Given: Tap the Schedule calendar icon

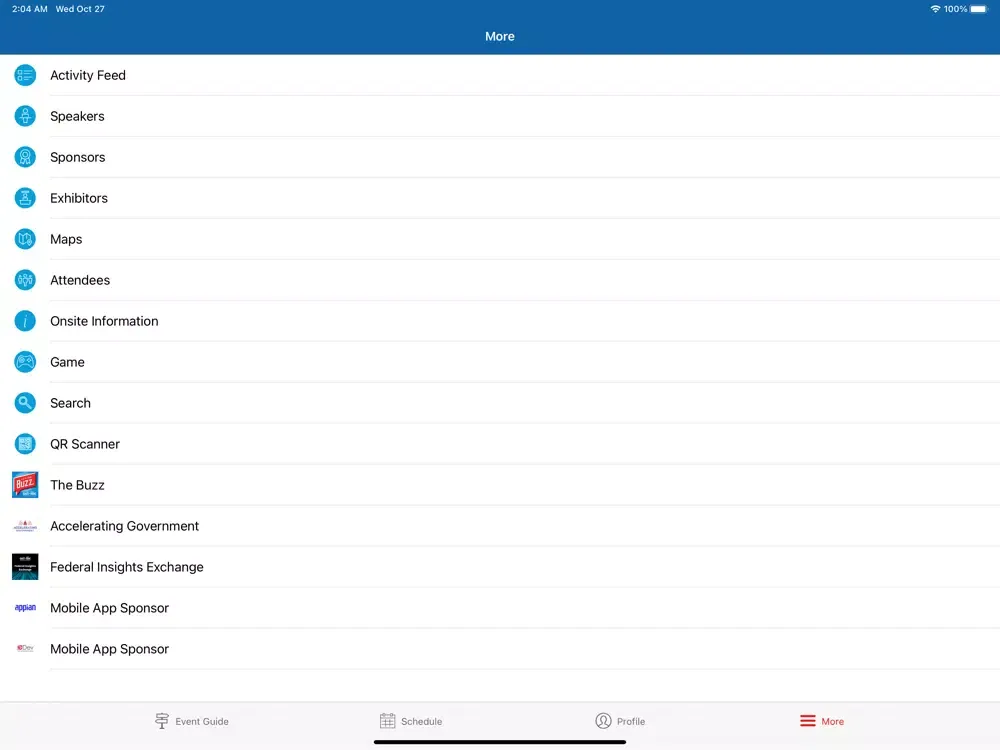Looking at the screenshot, I should pos(387,721).
